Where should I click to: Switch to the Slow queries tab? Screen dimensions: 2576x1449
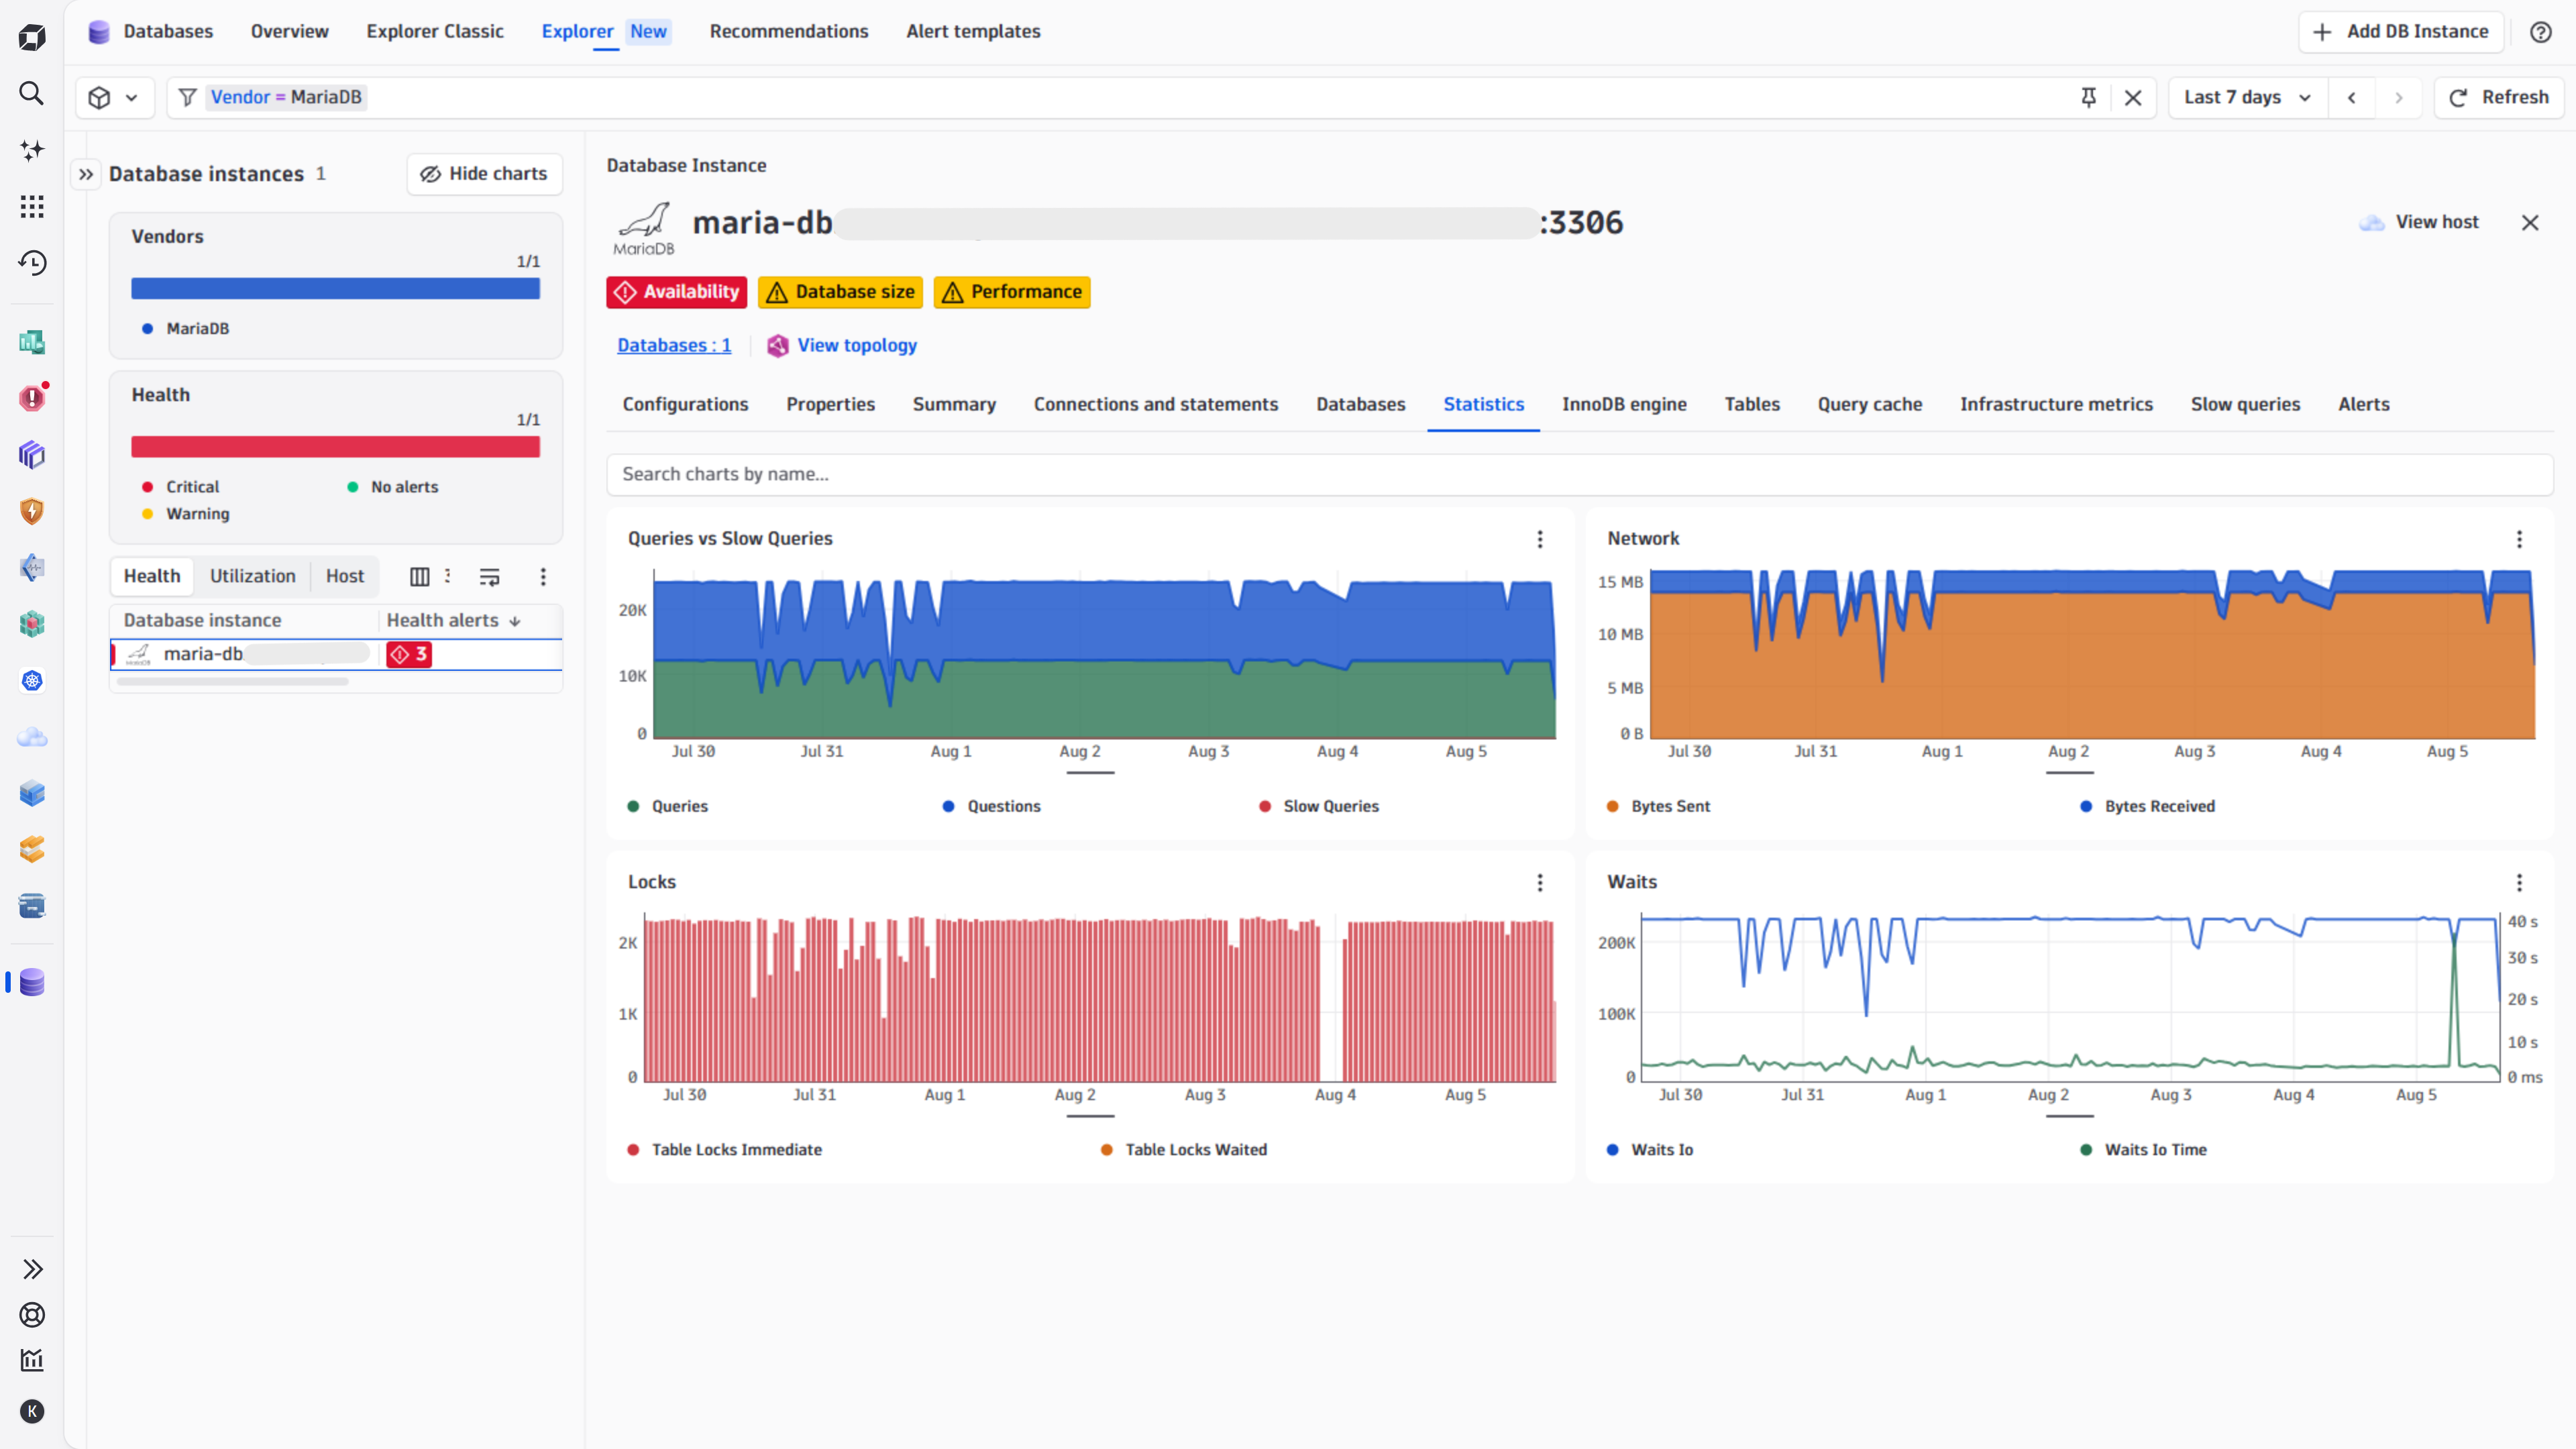(x=2245, y=404)
